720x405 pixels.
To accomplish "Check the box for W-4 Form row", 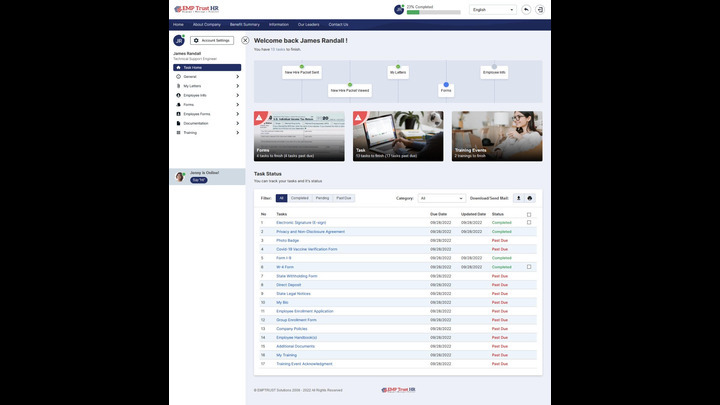I will pos(529,267).
